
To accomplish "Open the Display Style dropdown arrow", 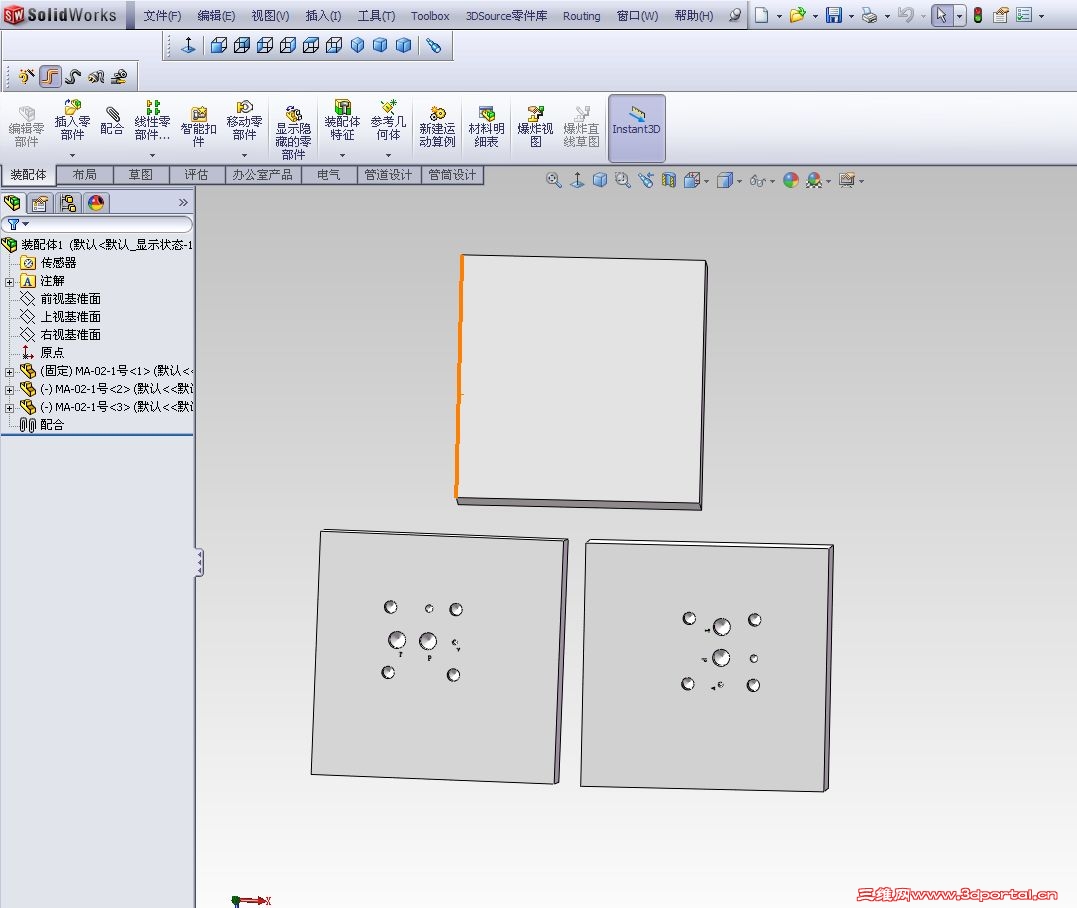I will (x=739, y=181).
